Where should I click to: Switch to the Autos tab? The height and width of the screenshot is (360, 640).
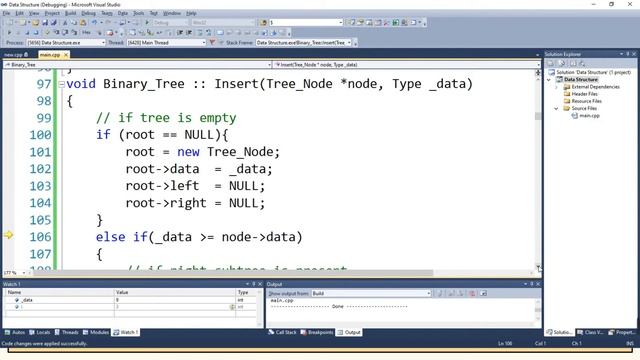tap(15, 332)
